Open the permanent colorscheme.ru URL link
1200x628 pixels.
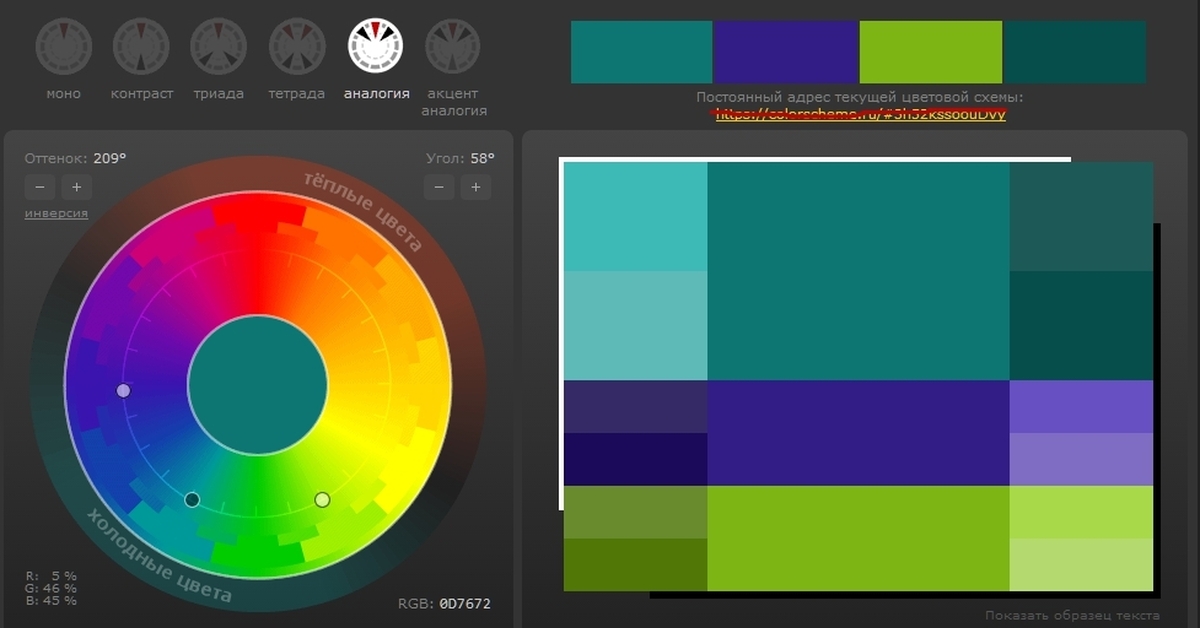click(858, 114)
